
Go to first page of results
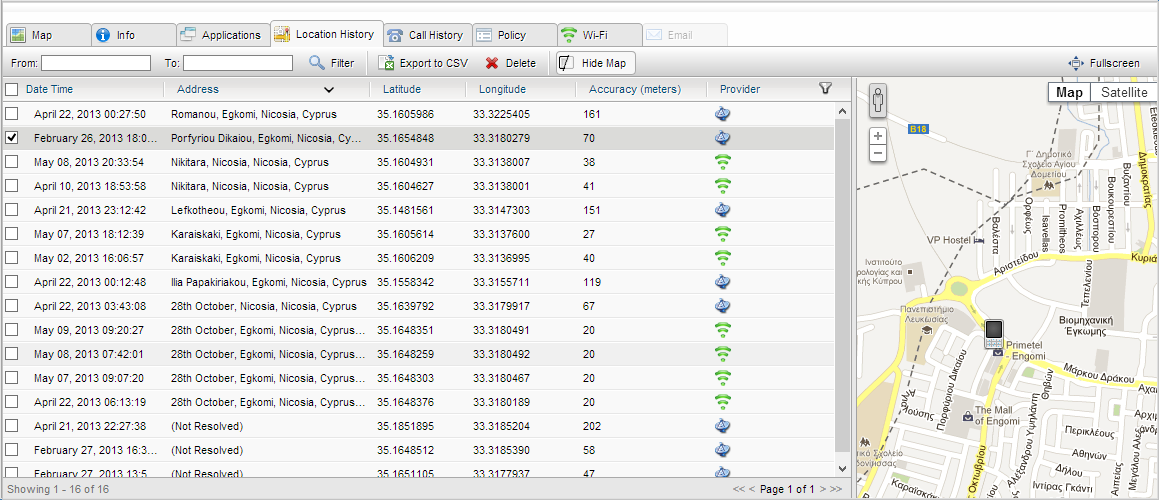pyautogui.click(x=738, y=489)
